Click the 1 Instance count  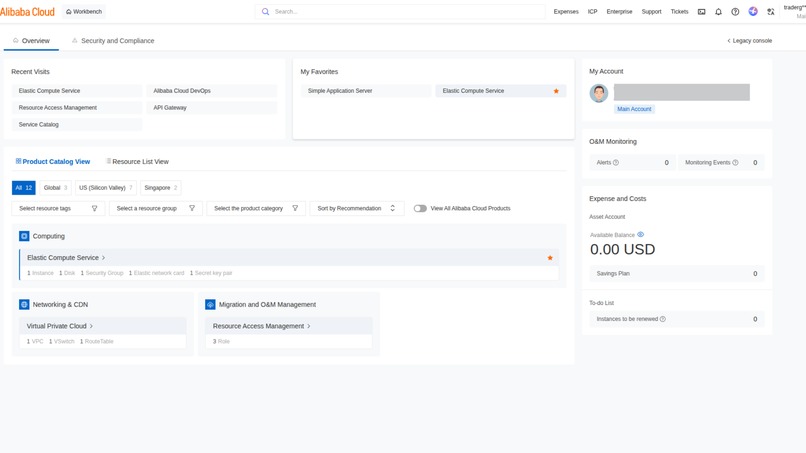(x=40, y=273)
